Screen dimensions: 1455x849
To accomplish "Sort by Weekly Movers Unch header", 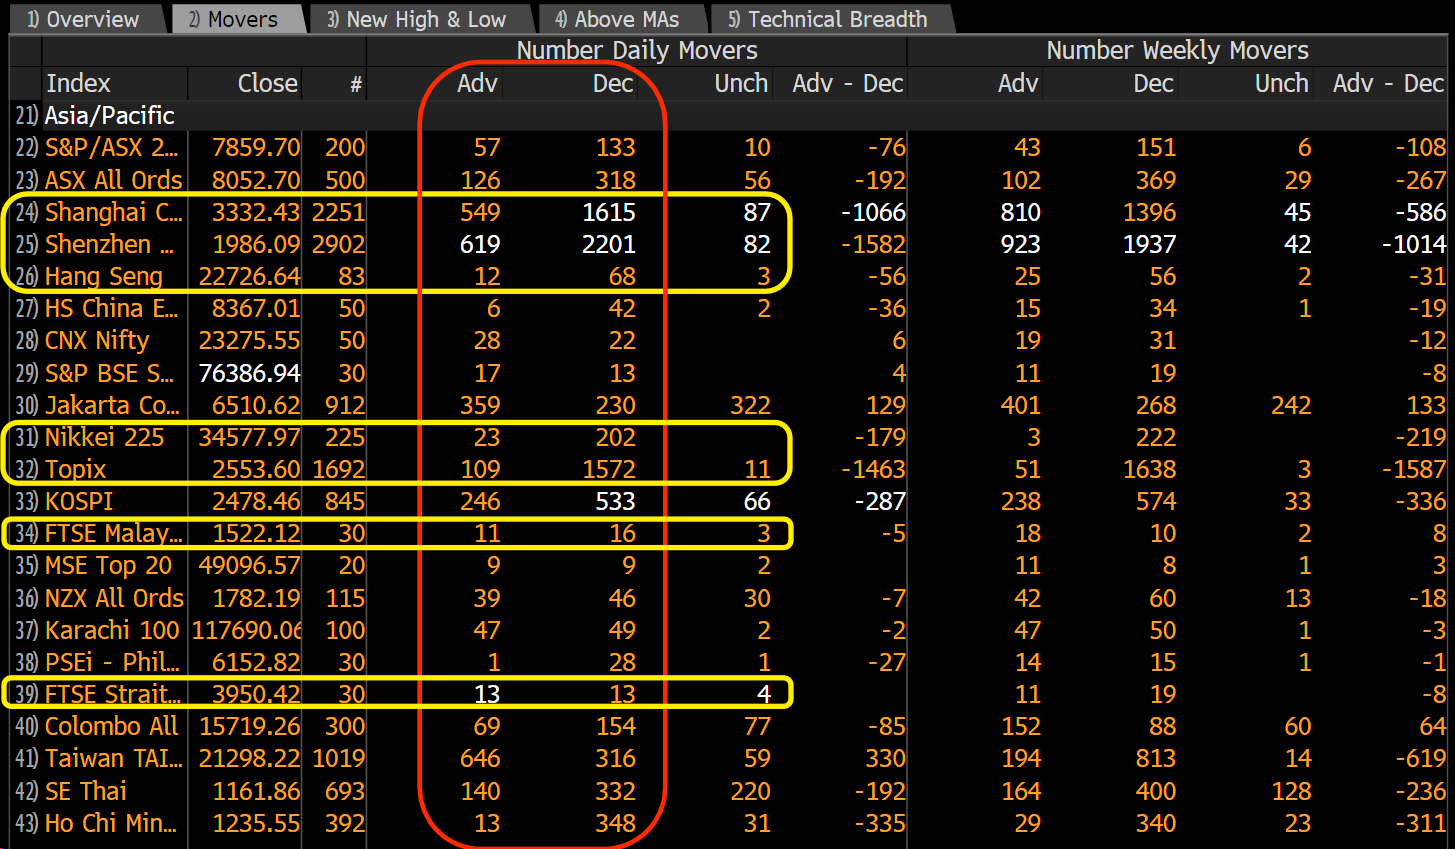I will [1282, 84].
